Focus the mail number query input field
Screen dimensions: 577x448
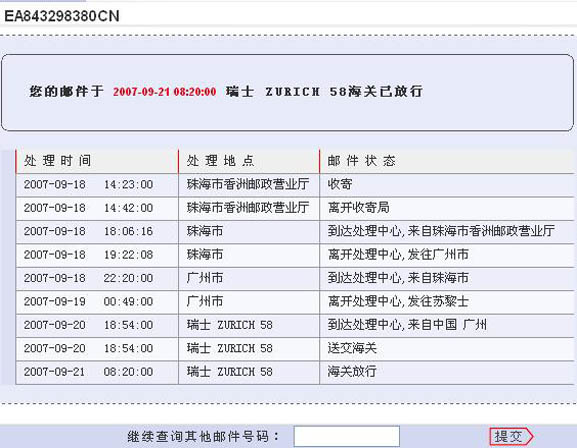click(x=347, y=437)
